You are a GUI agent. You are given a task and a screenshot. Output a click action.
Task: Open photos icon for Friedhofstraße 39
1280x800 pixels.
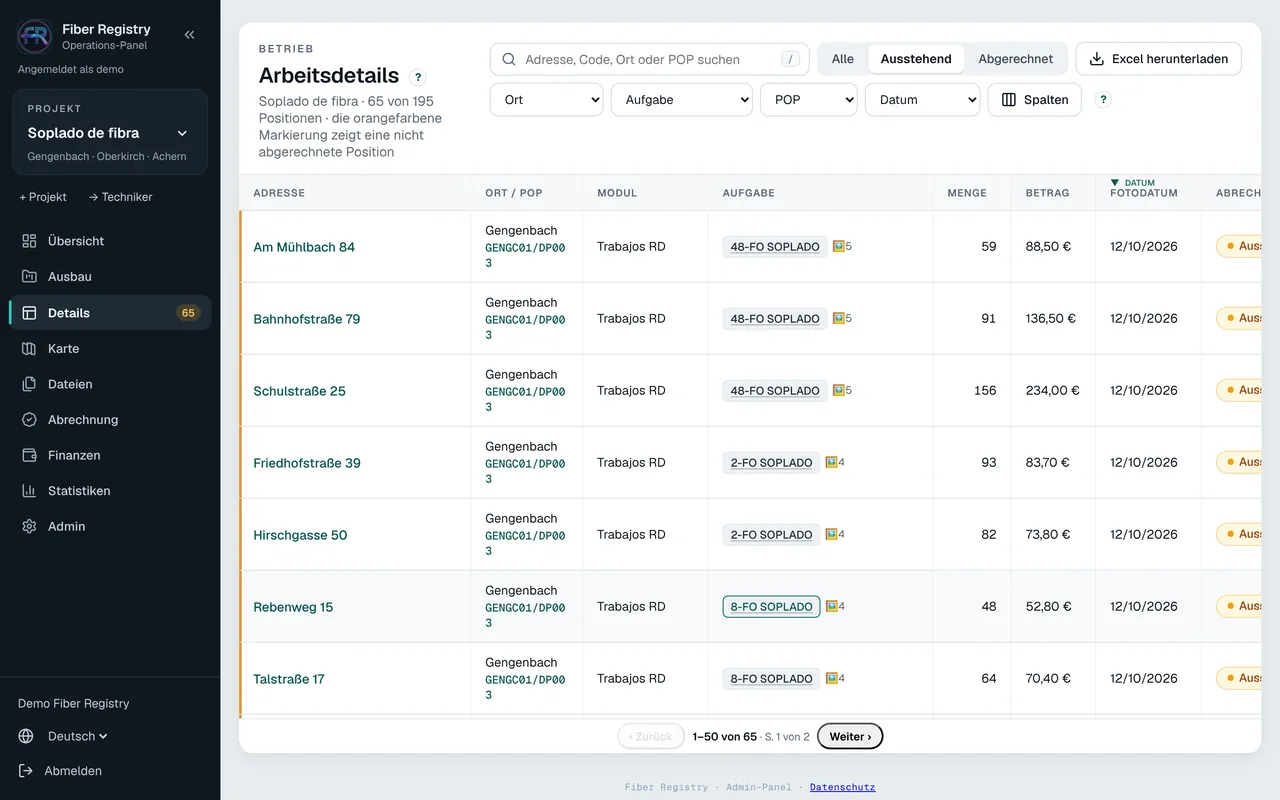point(834,462)
